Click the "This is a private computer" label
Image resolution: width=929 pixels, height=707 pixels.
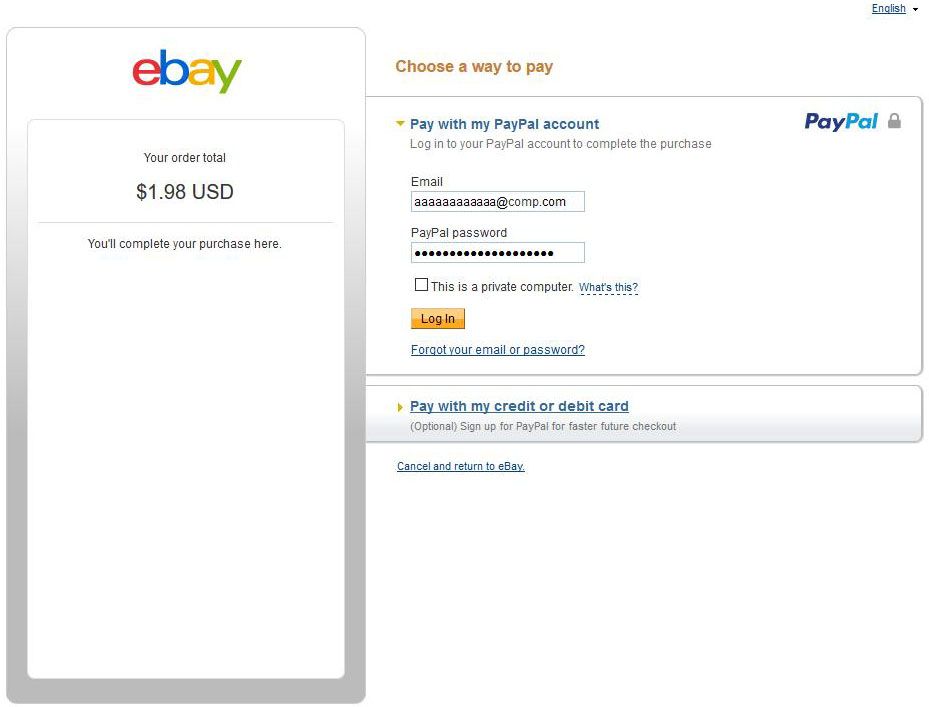tap(502, 286)
